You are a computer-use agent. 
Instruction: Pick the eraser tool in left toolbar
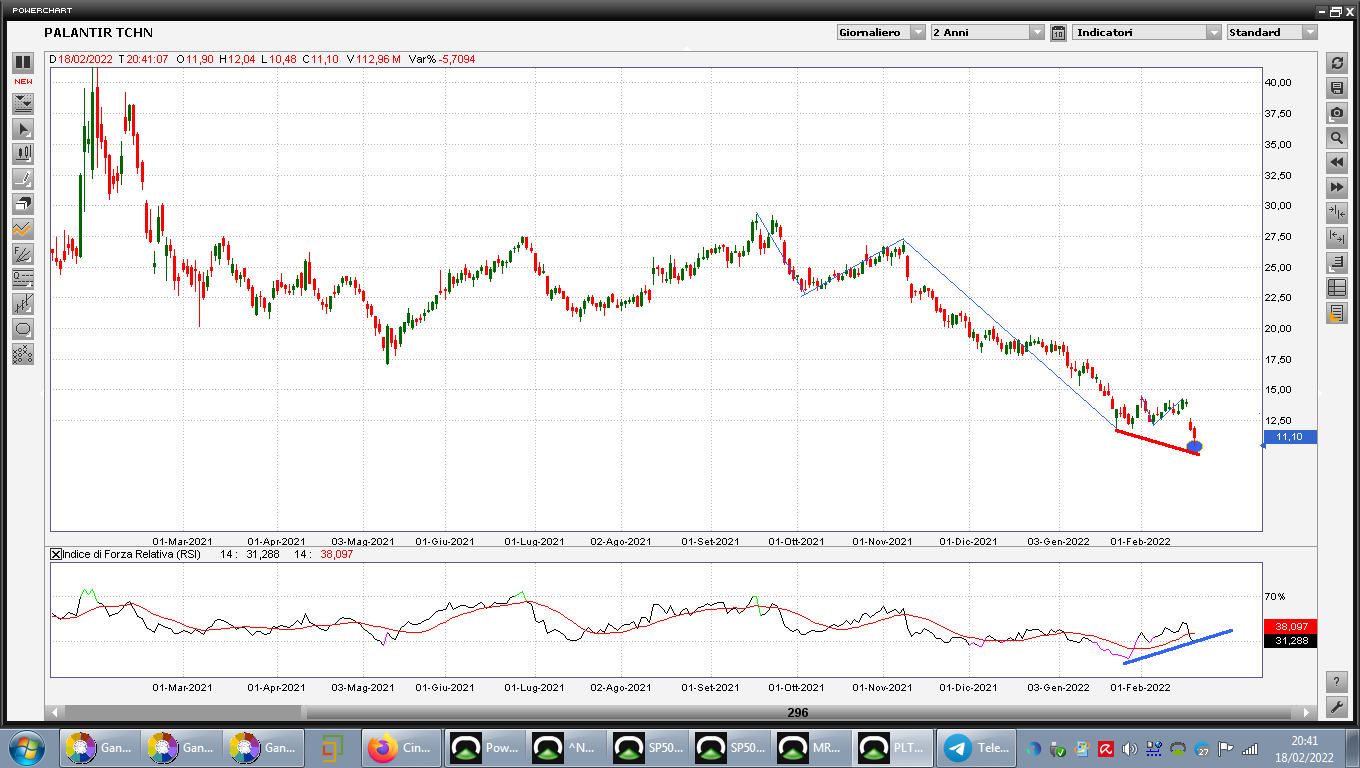[22, 204]
